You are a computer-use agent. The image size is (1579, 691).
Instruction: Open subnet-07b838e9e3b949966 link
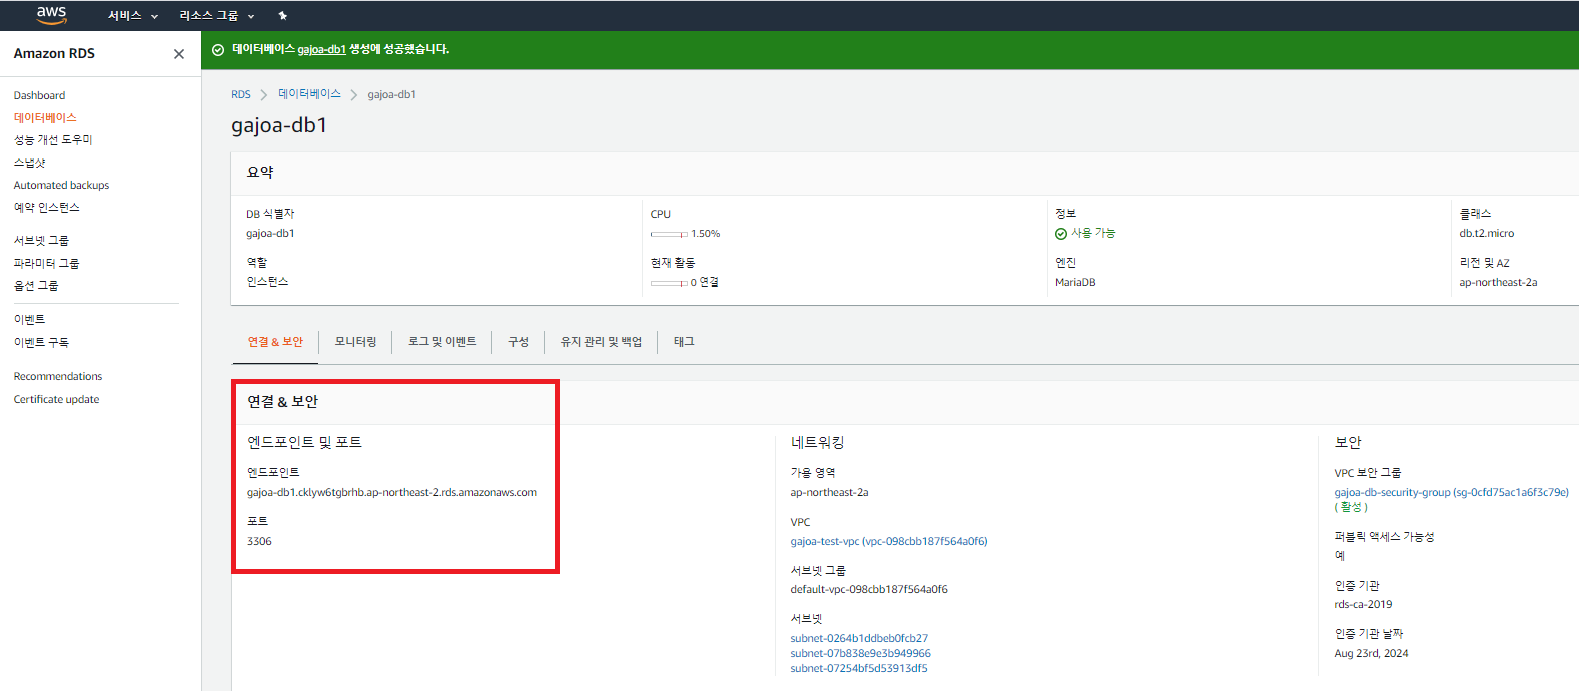860,653
